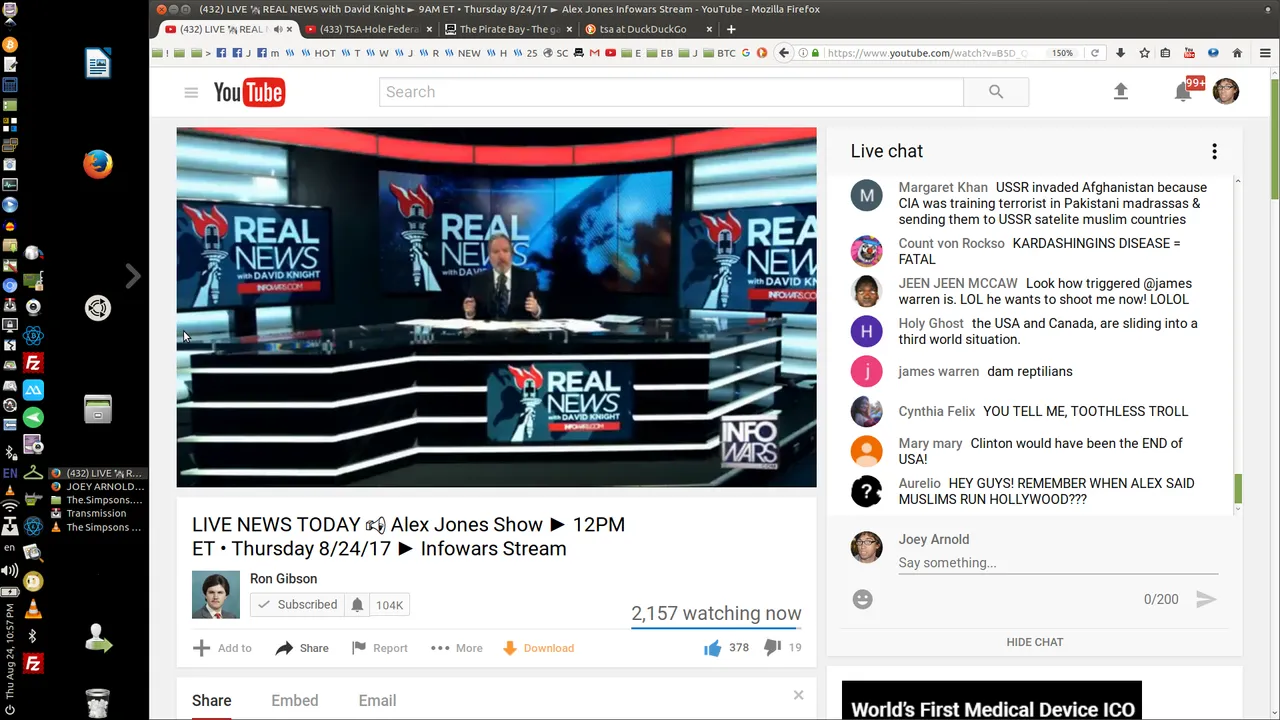Open the Bitcoin icon atop the dock
The height and width of the screenshot is (720, 1280).
(10, 45)
